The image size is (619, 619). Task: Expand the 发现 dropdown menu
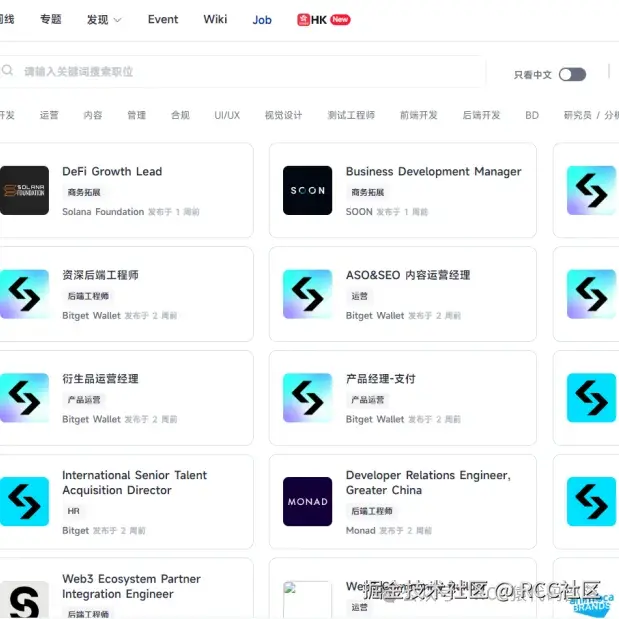104,20
